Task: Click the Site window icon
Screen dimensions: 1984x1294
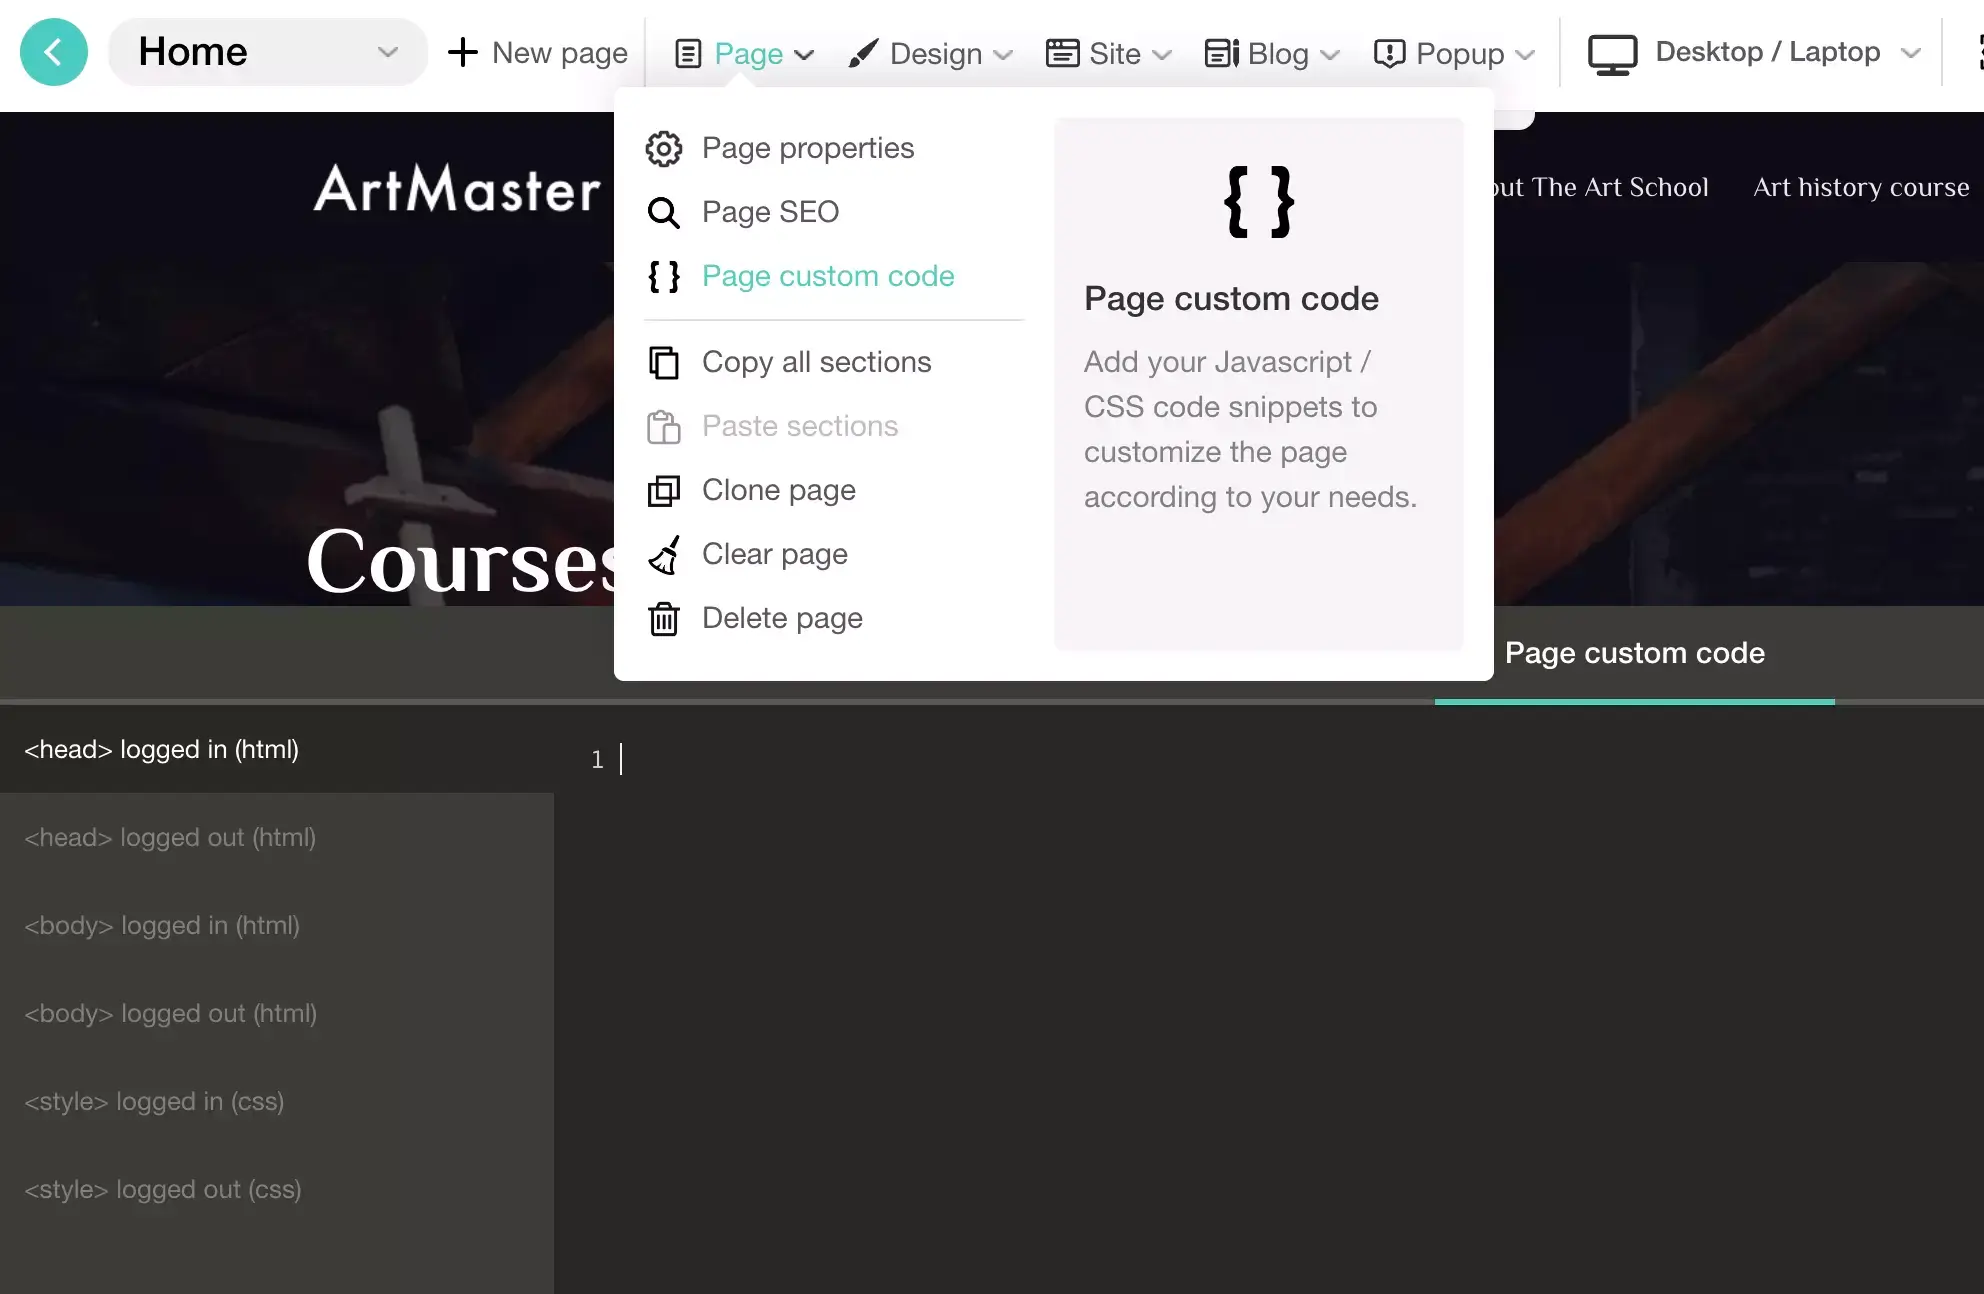Action: point(1062,53)
